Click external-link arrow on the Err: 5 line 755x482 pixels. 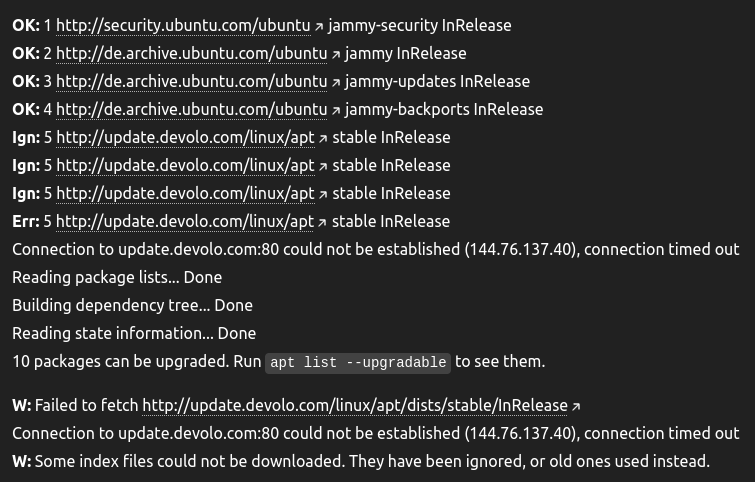click(x=322, y=222)
